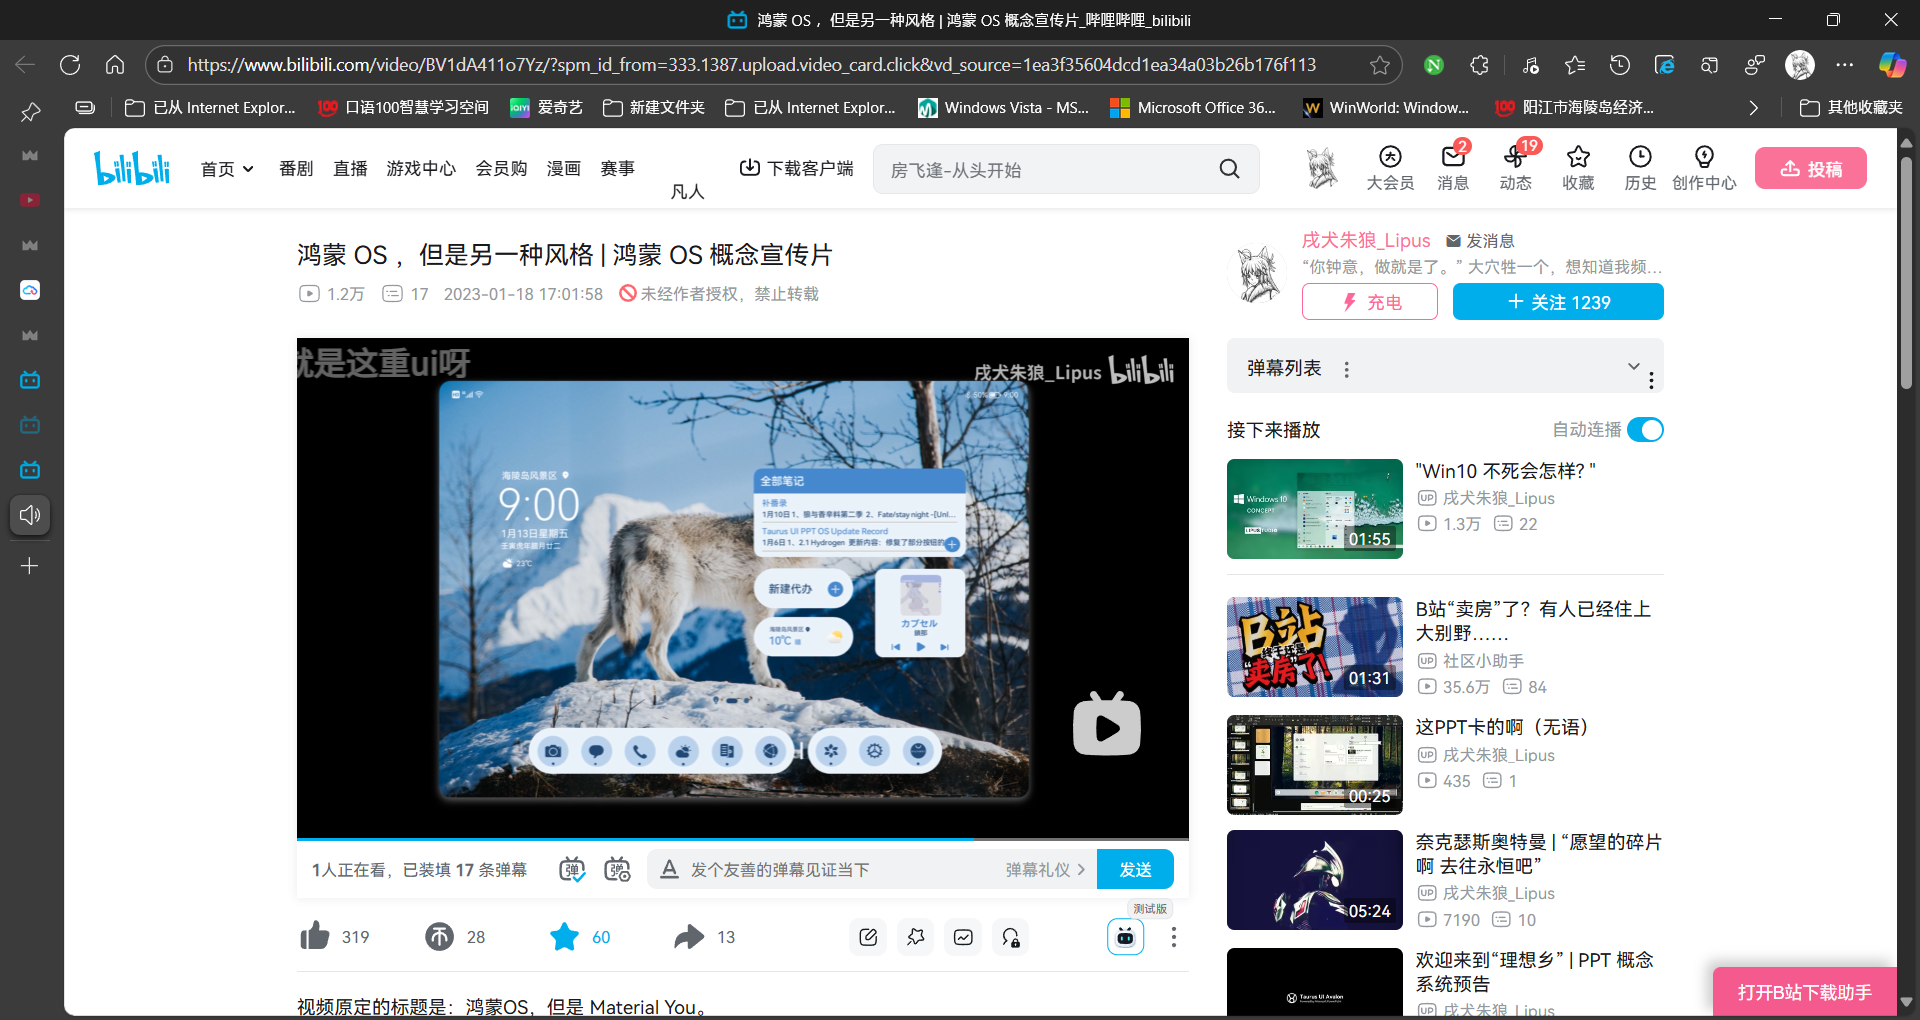Go to browser home page

(x=115, y=65)
